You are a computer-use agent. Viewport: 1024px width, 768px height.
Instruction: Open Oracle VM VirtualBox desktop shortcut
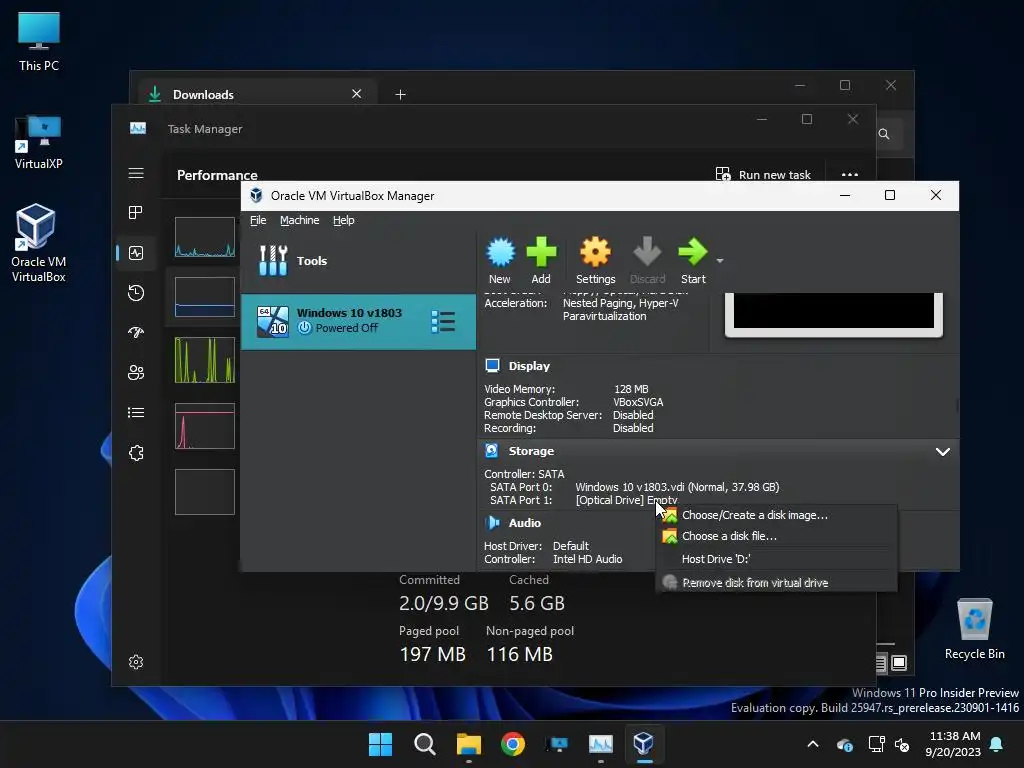click(39, 243)
